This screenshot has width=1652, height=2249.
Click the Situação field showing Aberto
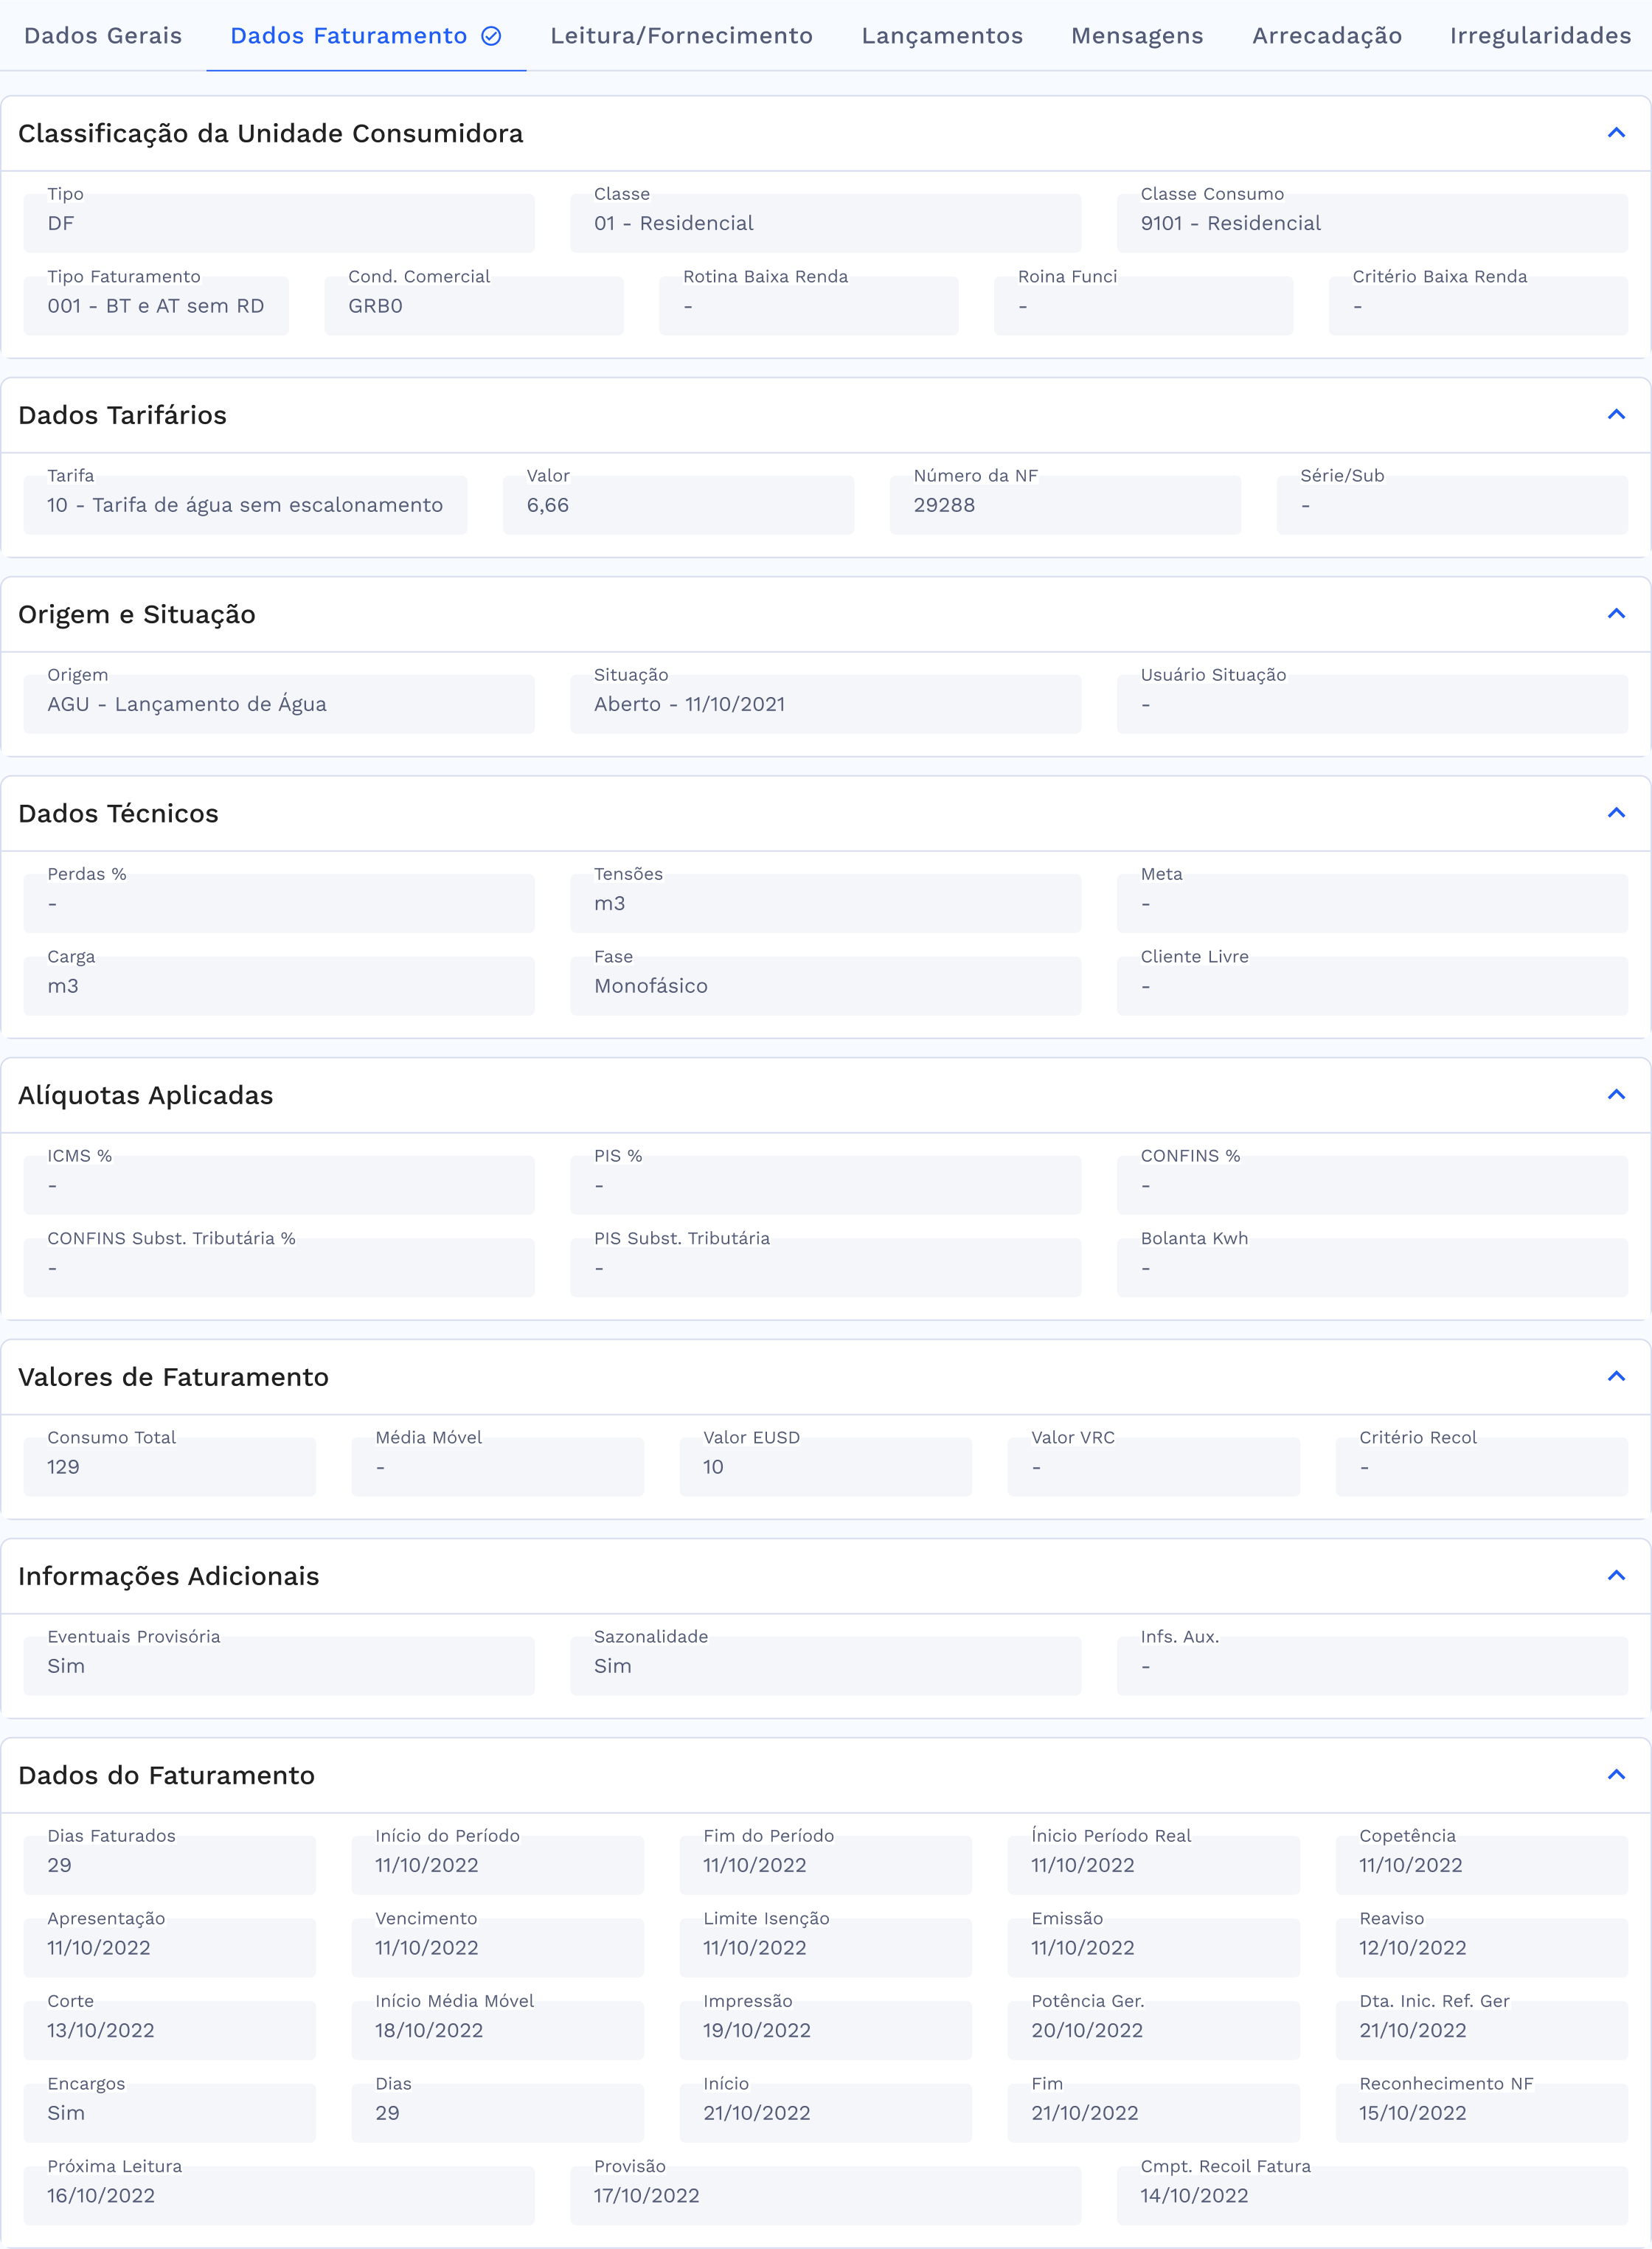pos(824,704)
